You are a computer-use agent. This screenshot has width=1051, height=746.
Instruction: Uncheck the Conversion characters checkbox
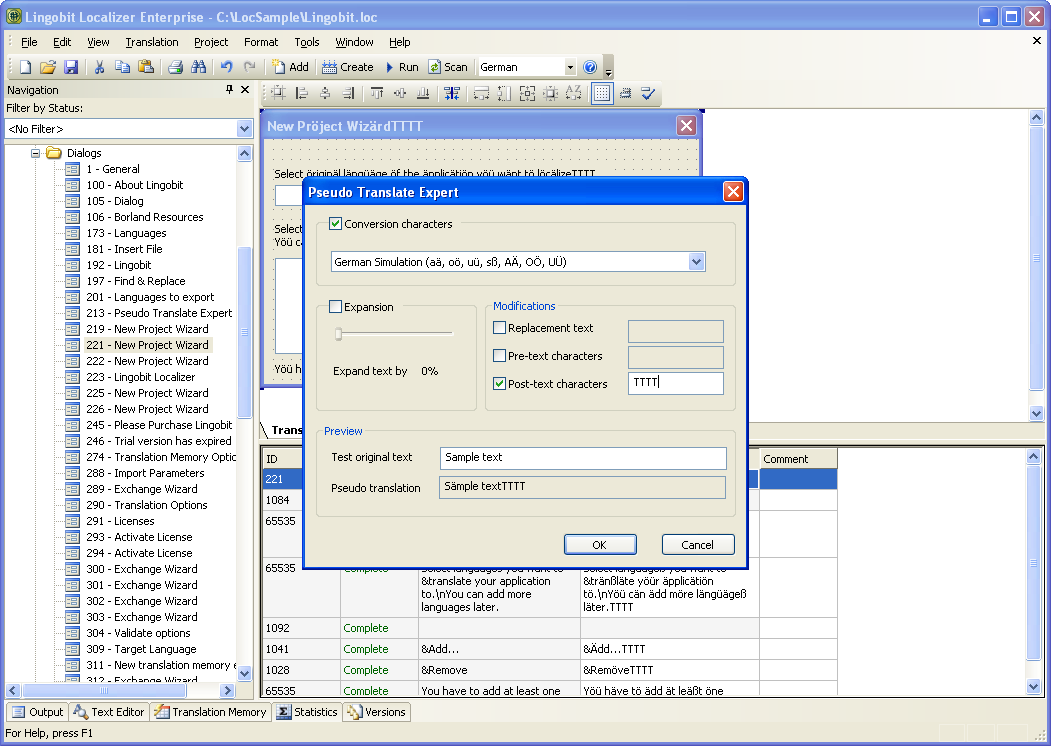pos(335,224)
